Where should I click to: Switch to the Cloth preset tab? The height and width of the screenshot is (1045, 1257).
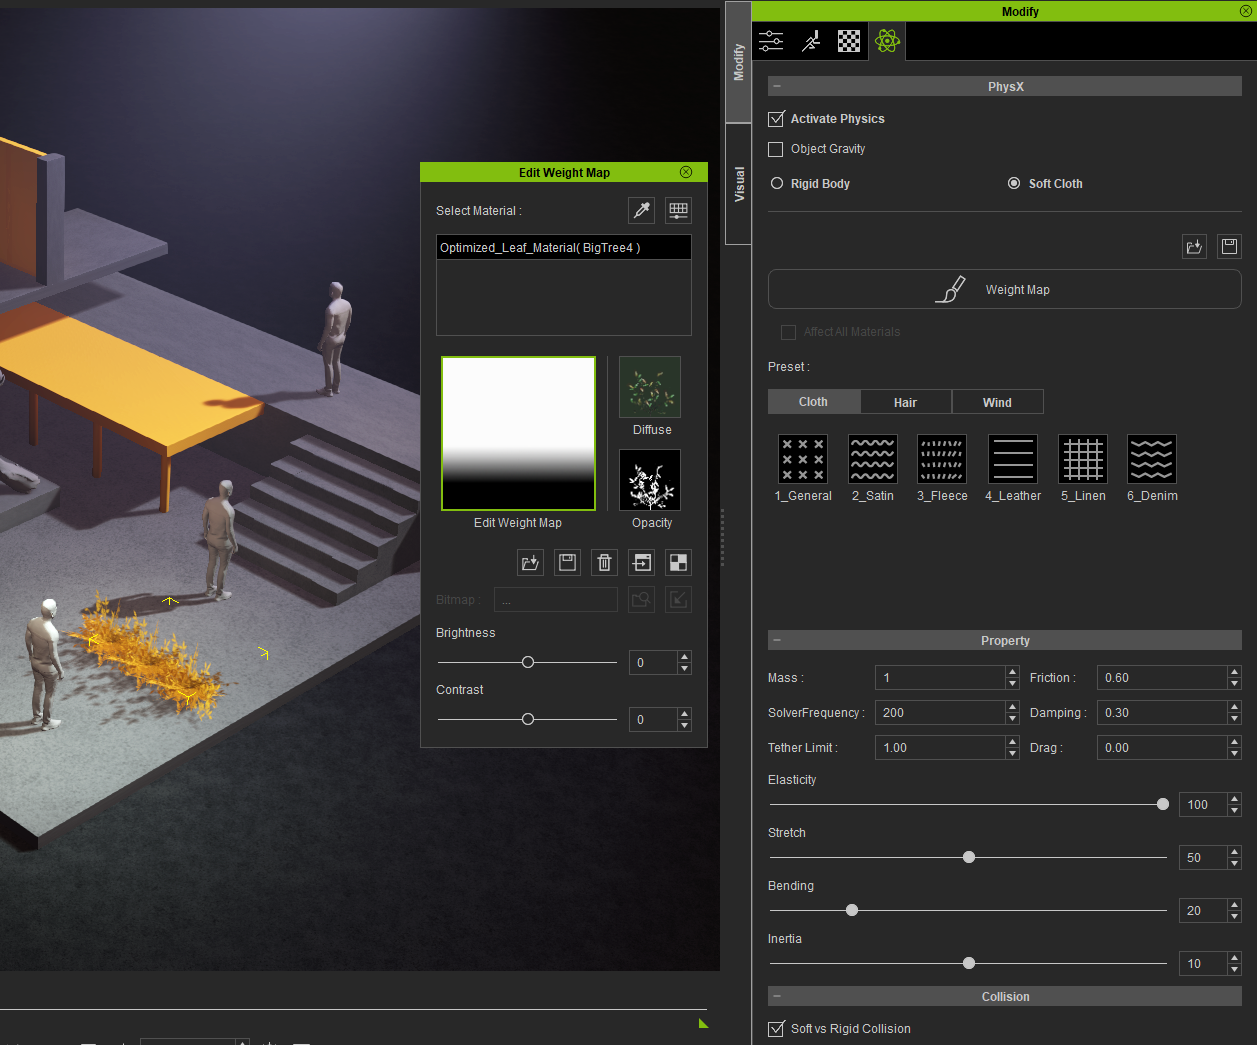click(813, 402)
